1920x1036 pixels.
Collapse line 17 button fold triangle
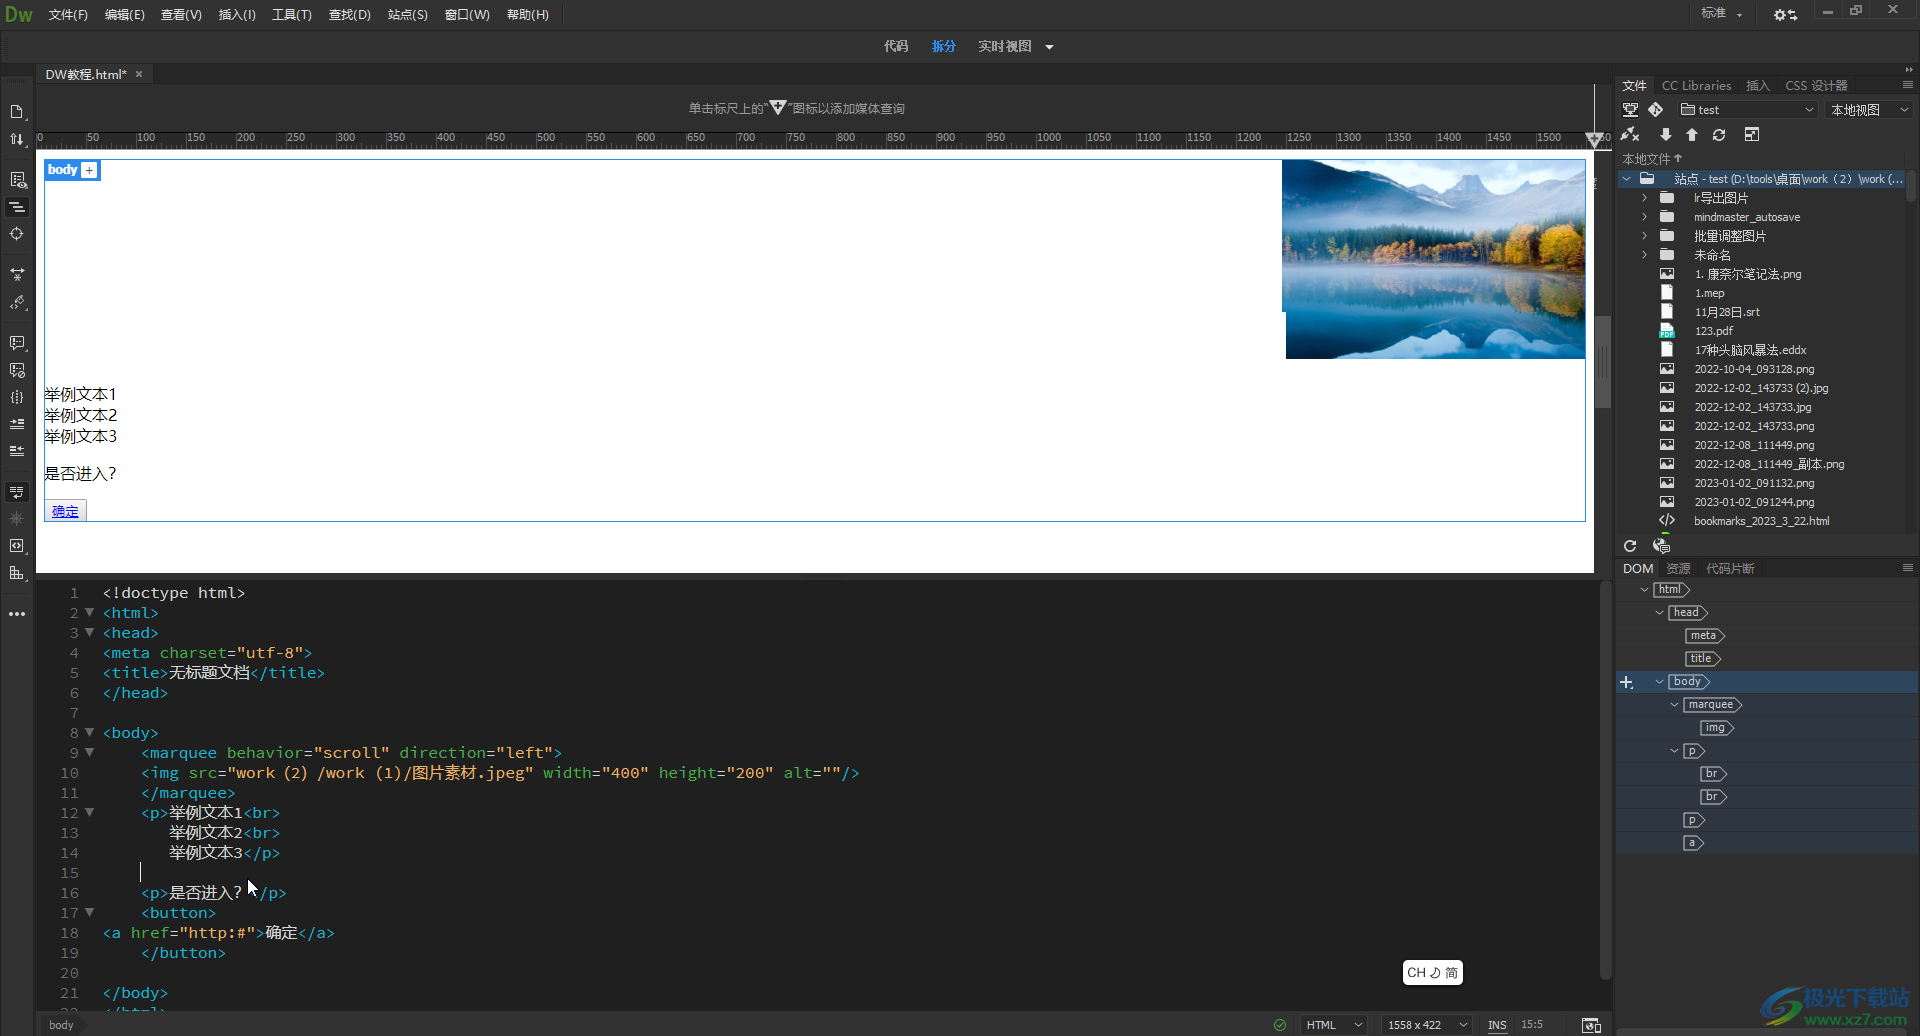pos(89,912)
